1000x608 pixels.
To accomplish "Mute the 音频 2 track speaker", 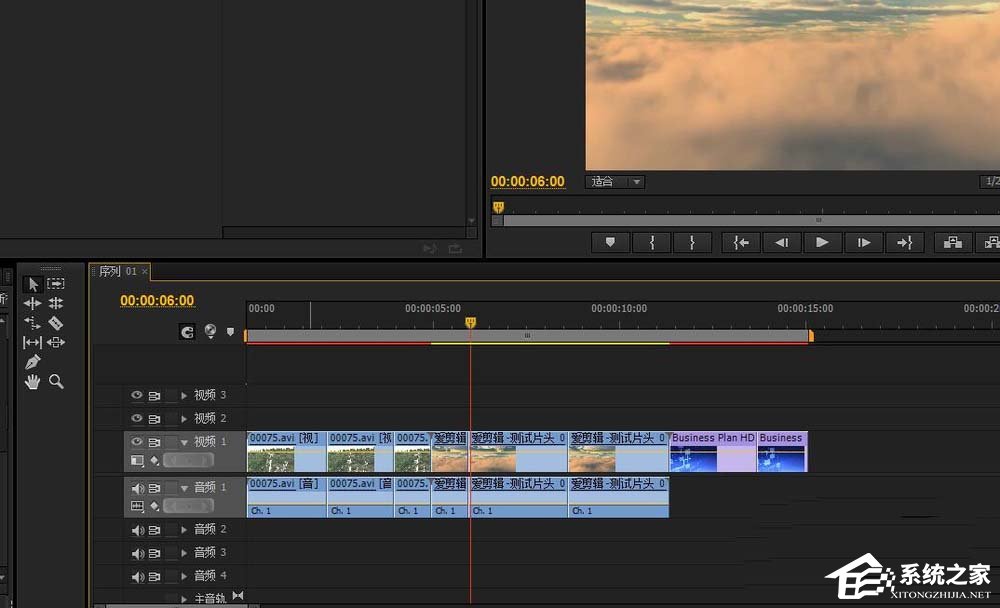I will tap(137, 529).
